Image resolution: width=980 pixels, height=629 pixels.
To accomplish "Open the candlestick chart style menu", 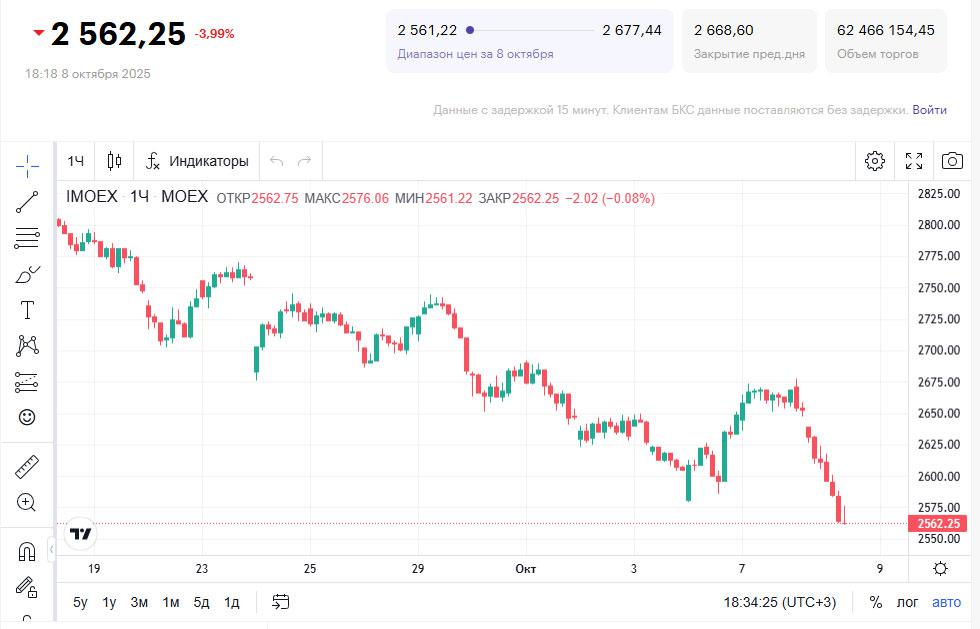I will pyautogui.click(x=114, y=161).
